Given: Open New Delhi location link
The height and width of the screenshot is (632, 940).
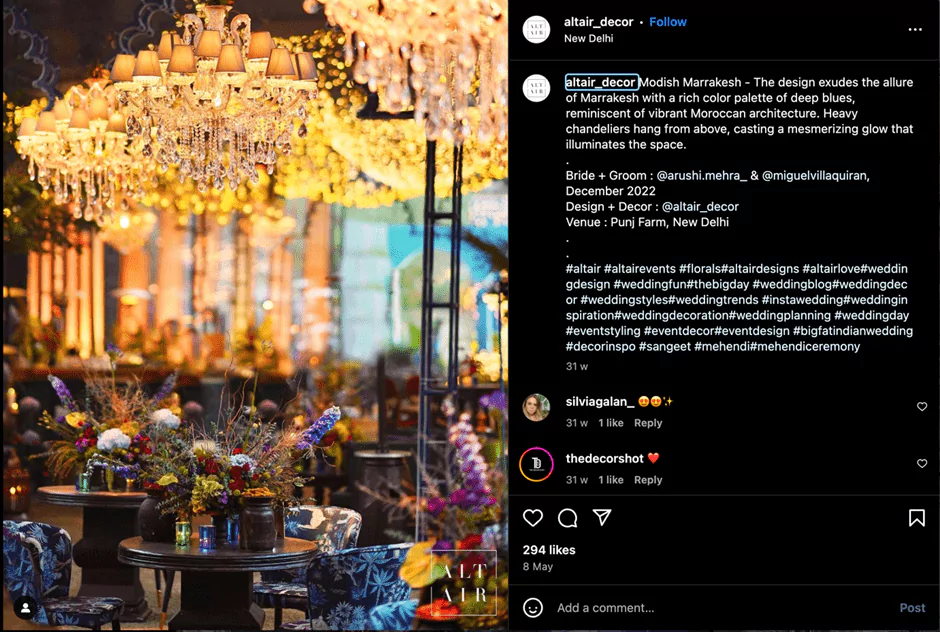Looking at the screenshot, I should click(x=588, y=38).
